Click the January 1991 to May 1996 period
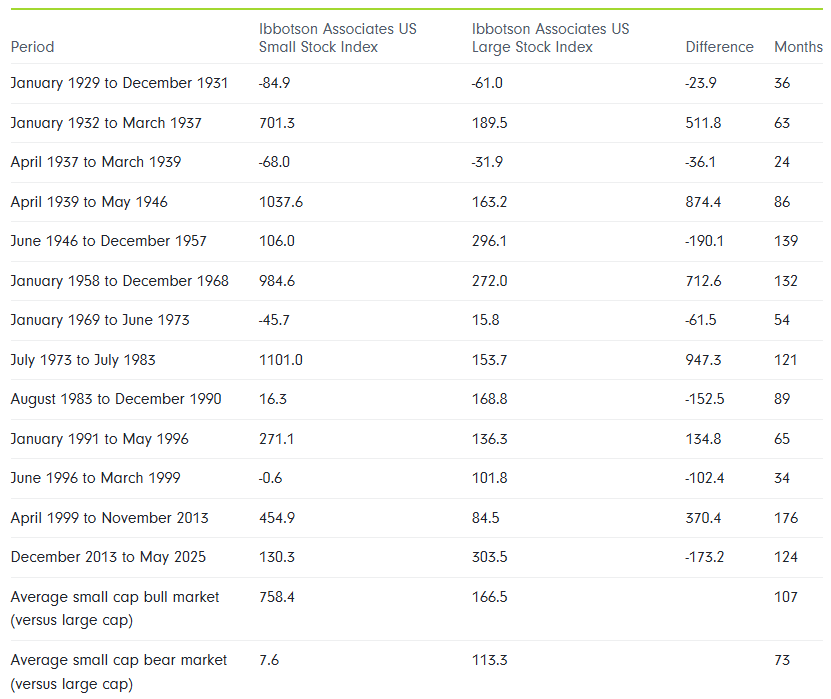 pos(99,439)
